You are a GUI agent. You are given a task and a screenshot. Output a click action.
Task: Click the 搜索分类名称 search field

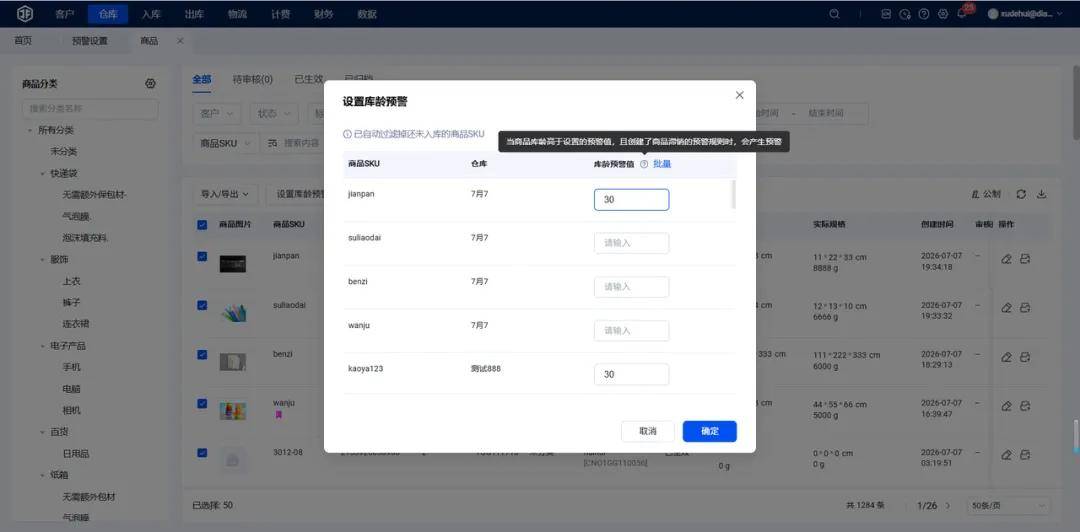coord(90,109)
